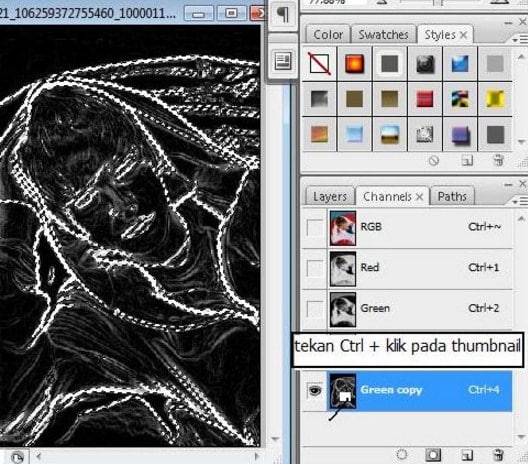Delete current channel trash icon
The height and width of the screenshot is (464, 528).
point(498,455)
